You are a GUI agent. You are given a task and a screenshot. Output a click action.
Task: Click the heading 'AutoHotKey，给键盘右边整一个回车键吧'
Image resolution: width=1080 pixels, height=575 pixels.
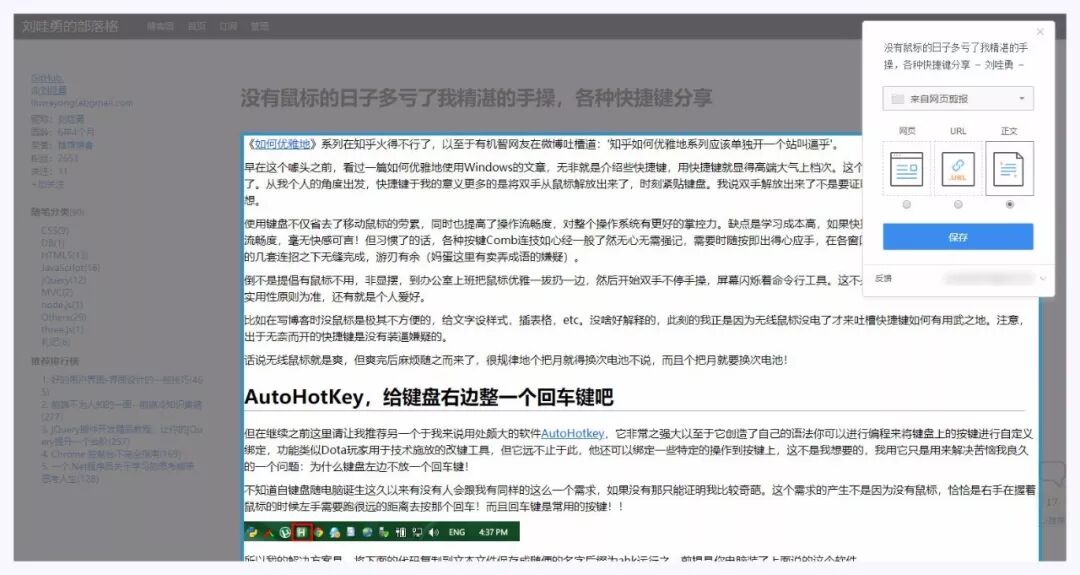pyautogui.click(x=428, y=397)
